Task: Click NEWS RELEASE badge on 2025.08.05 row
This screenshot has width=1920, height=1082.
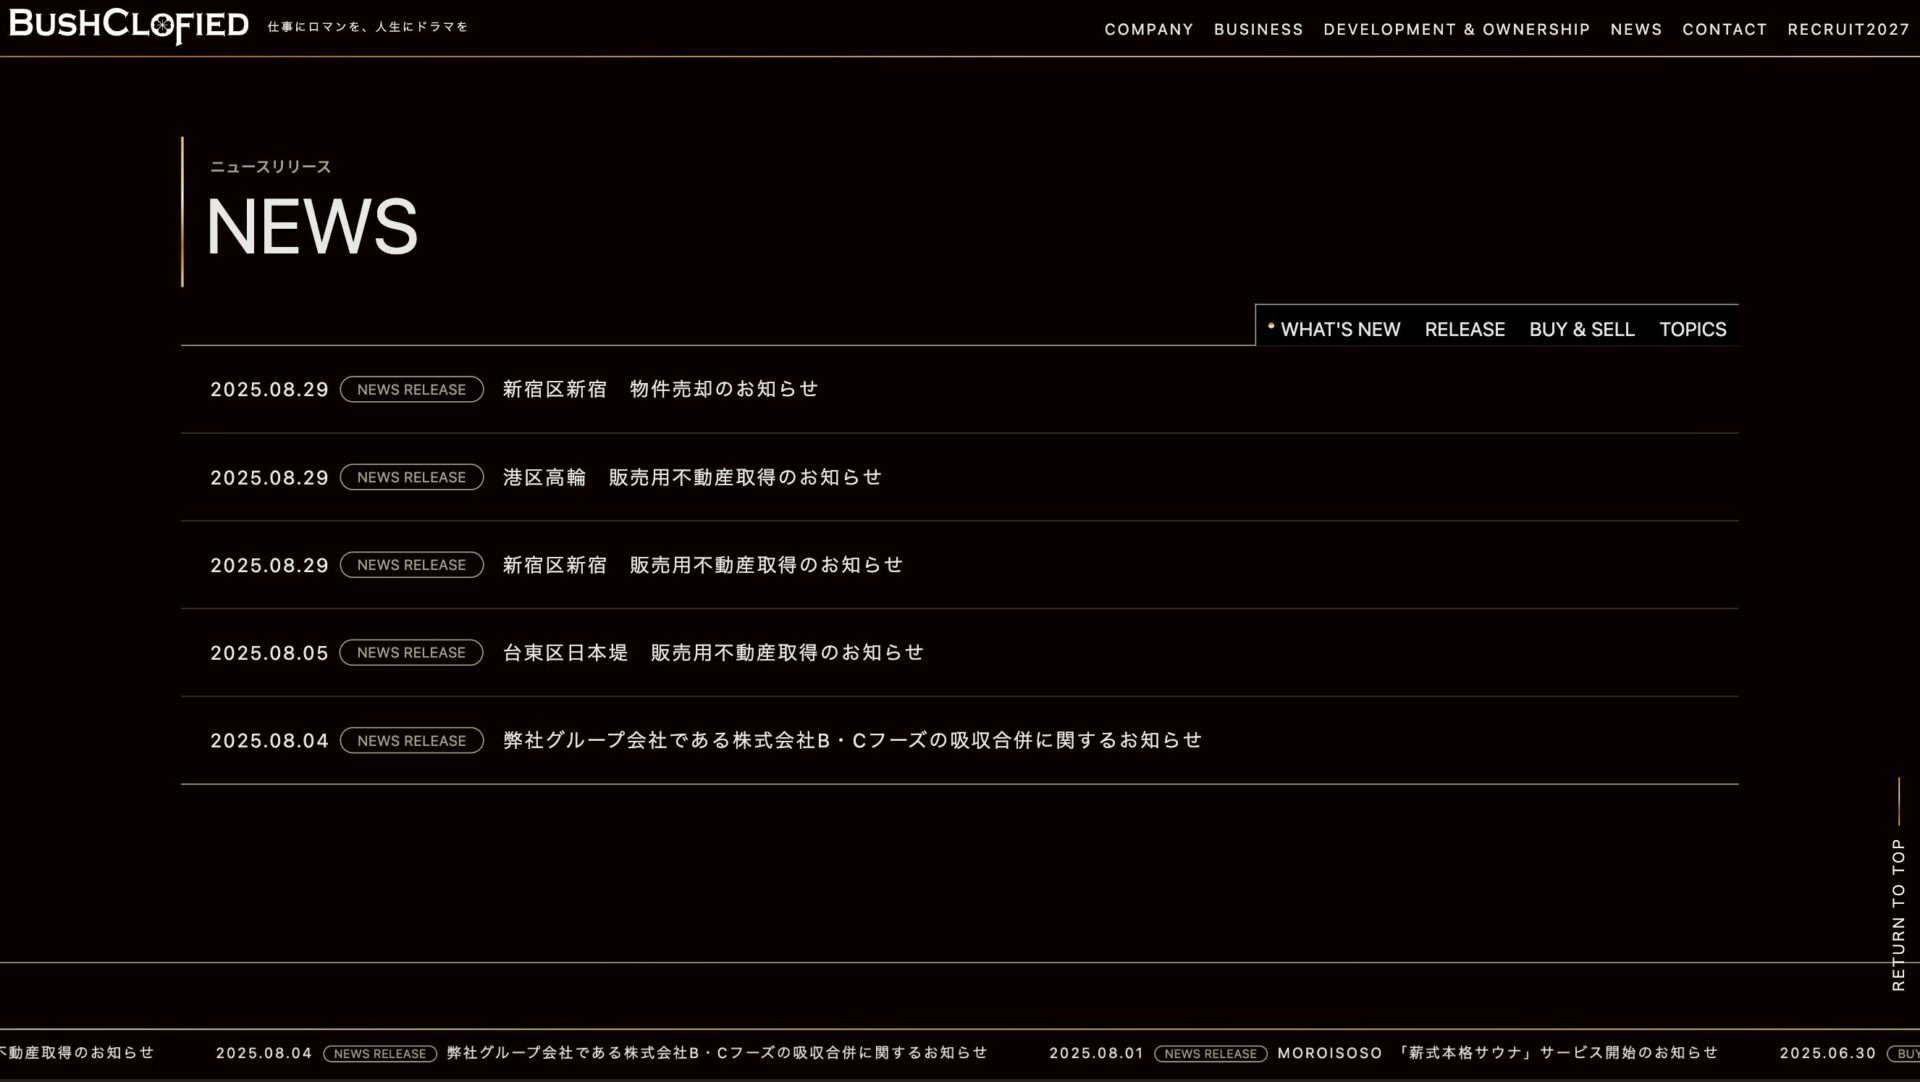Action: [x=411, y=652]
